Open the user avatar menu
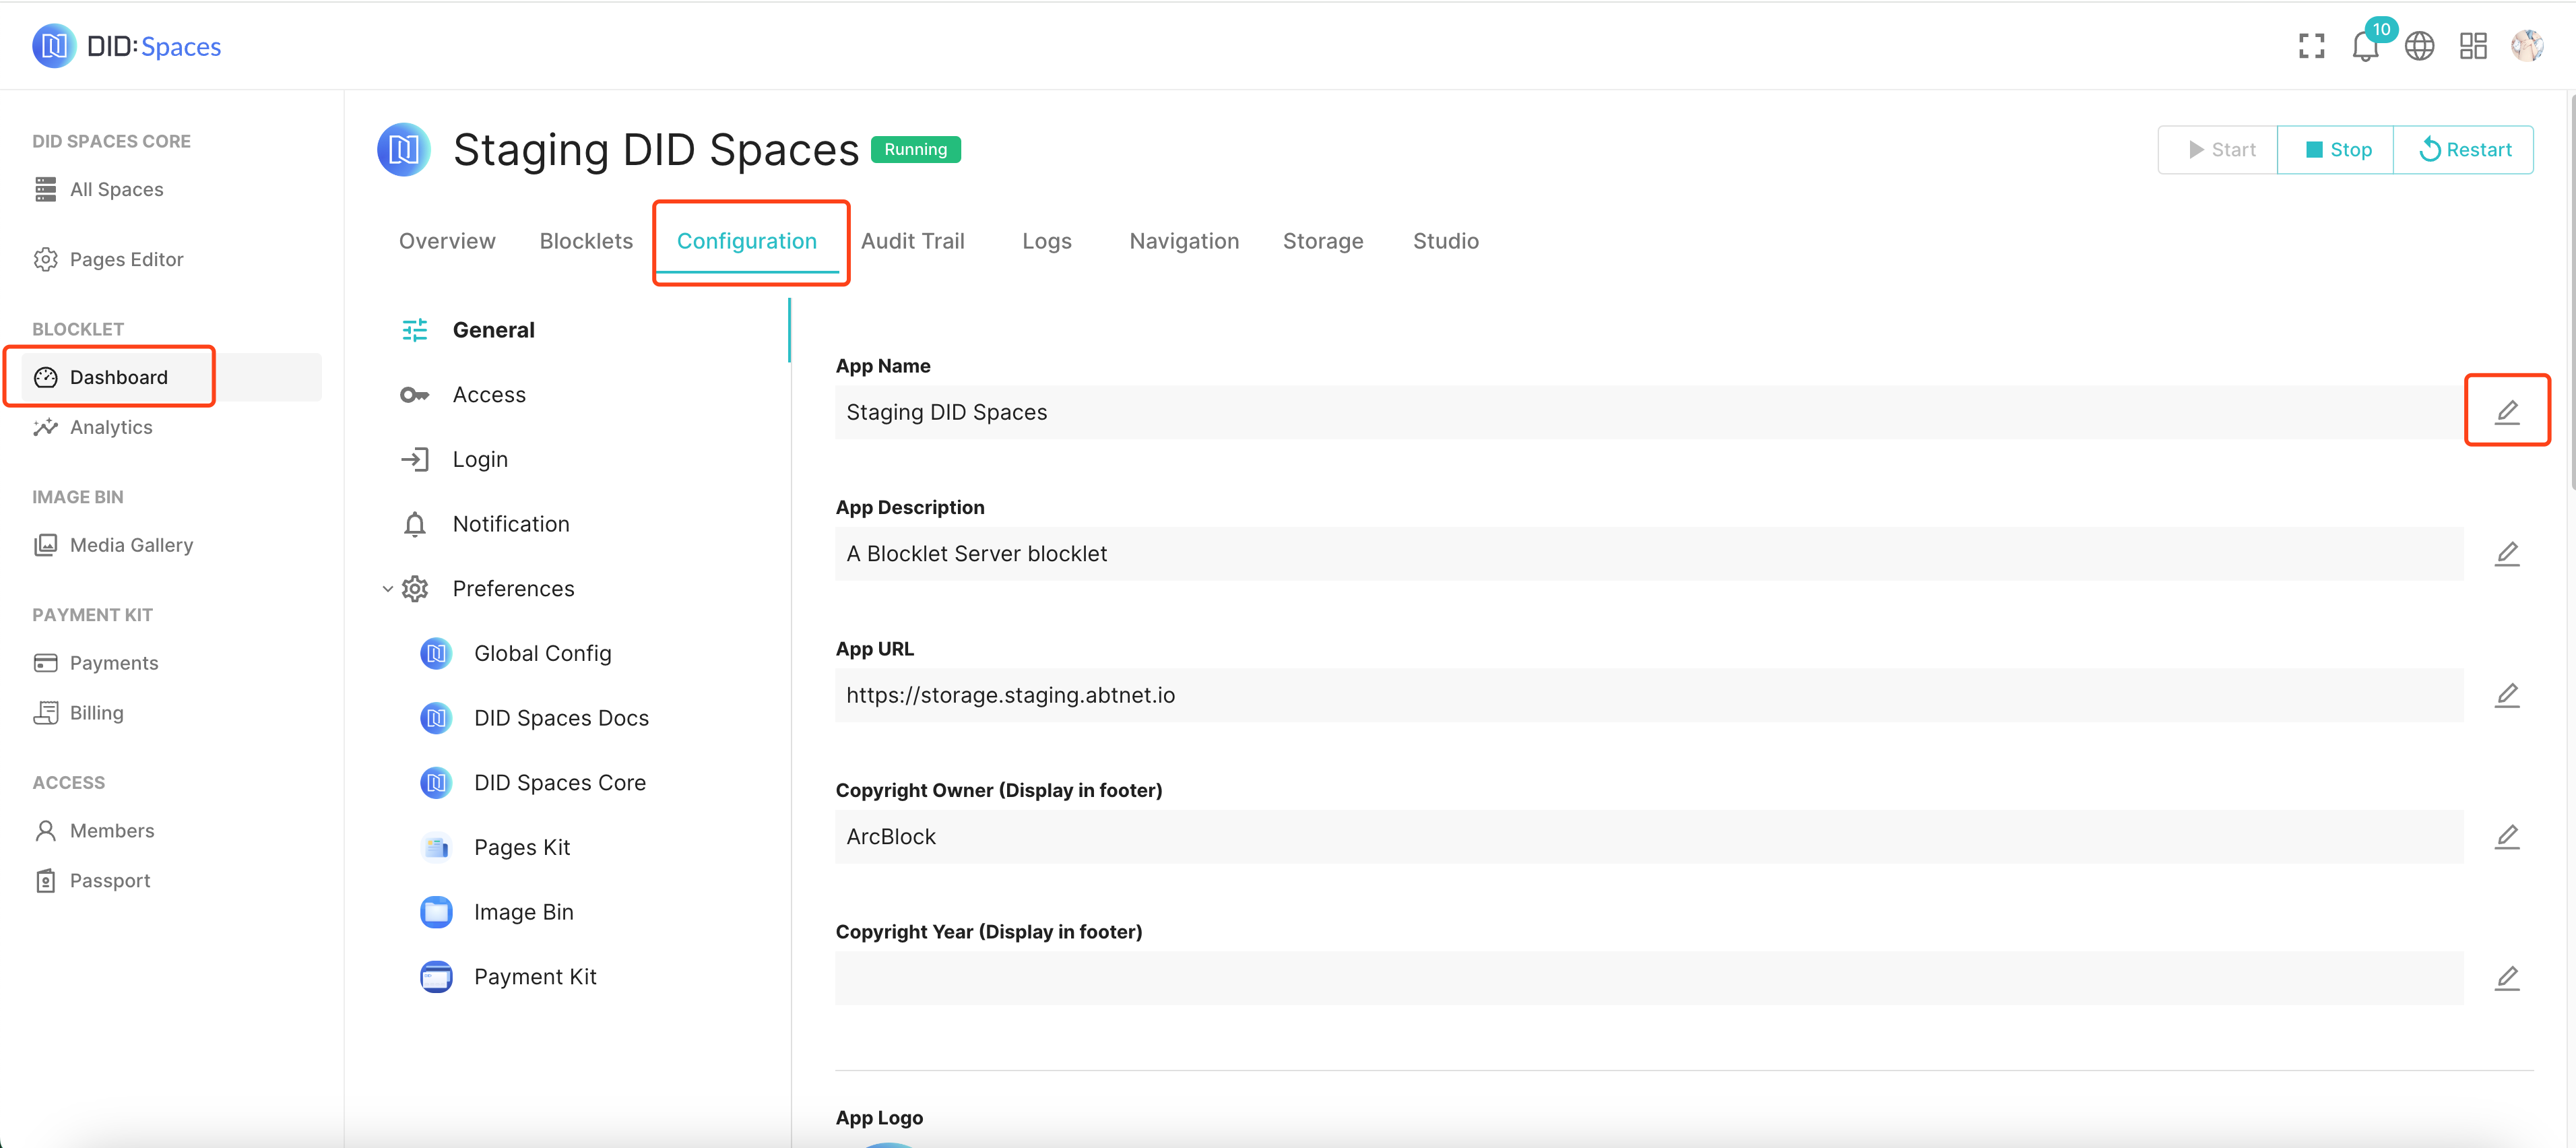This screenshot has height=1148, width=2576. [2527, 46]
